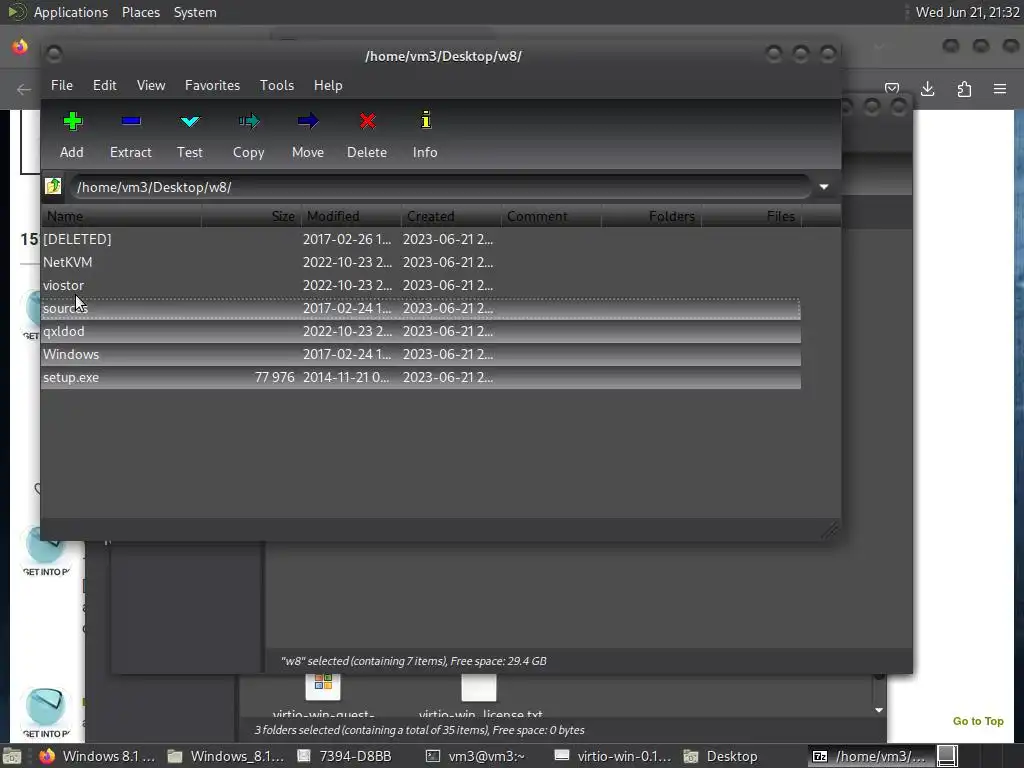Open the Tools menu
Image resolution: width=1024 pixels, height=768 pixels.
[277, 86]
